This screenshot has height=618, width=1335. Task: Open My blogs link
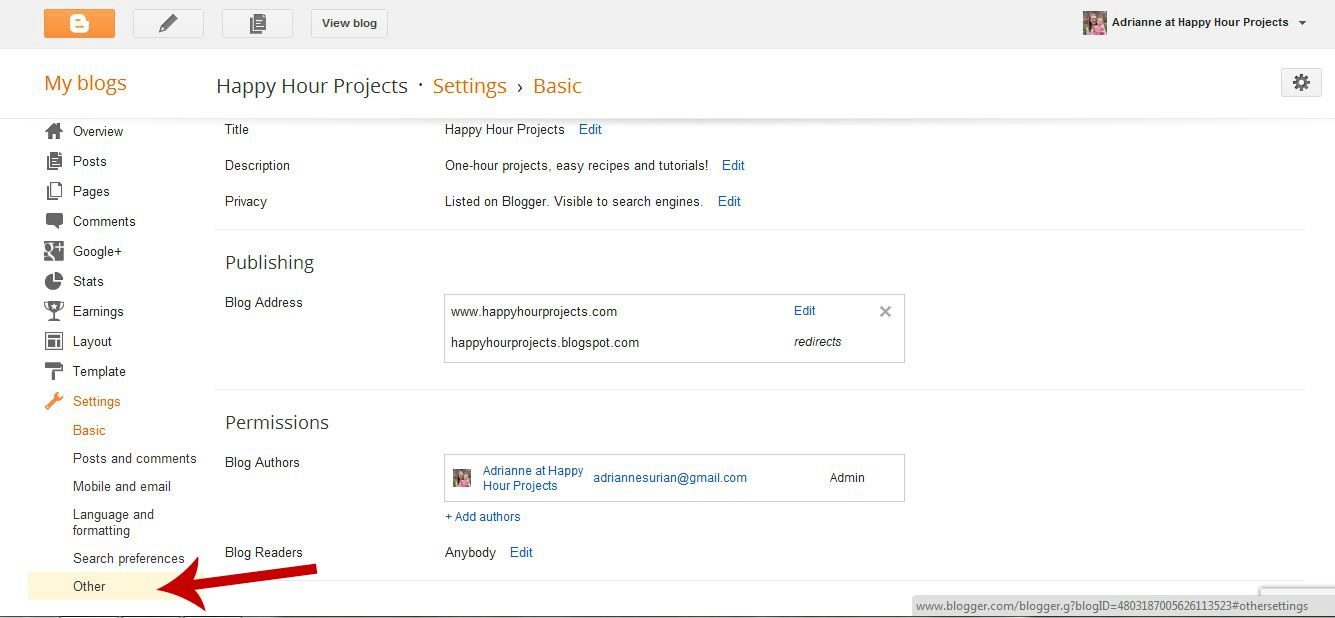click(x=85, y=83)
